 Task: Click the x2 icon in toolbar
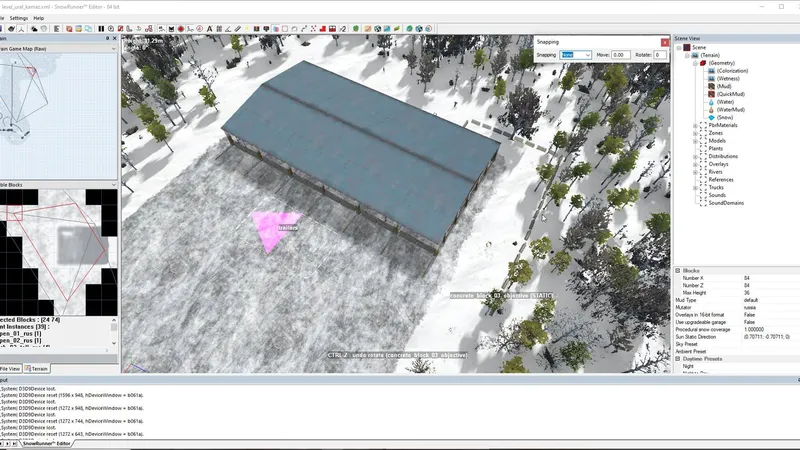pos(342,29)
